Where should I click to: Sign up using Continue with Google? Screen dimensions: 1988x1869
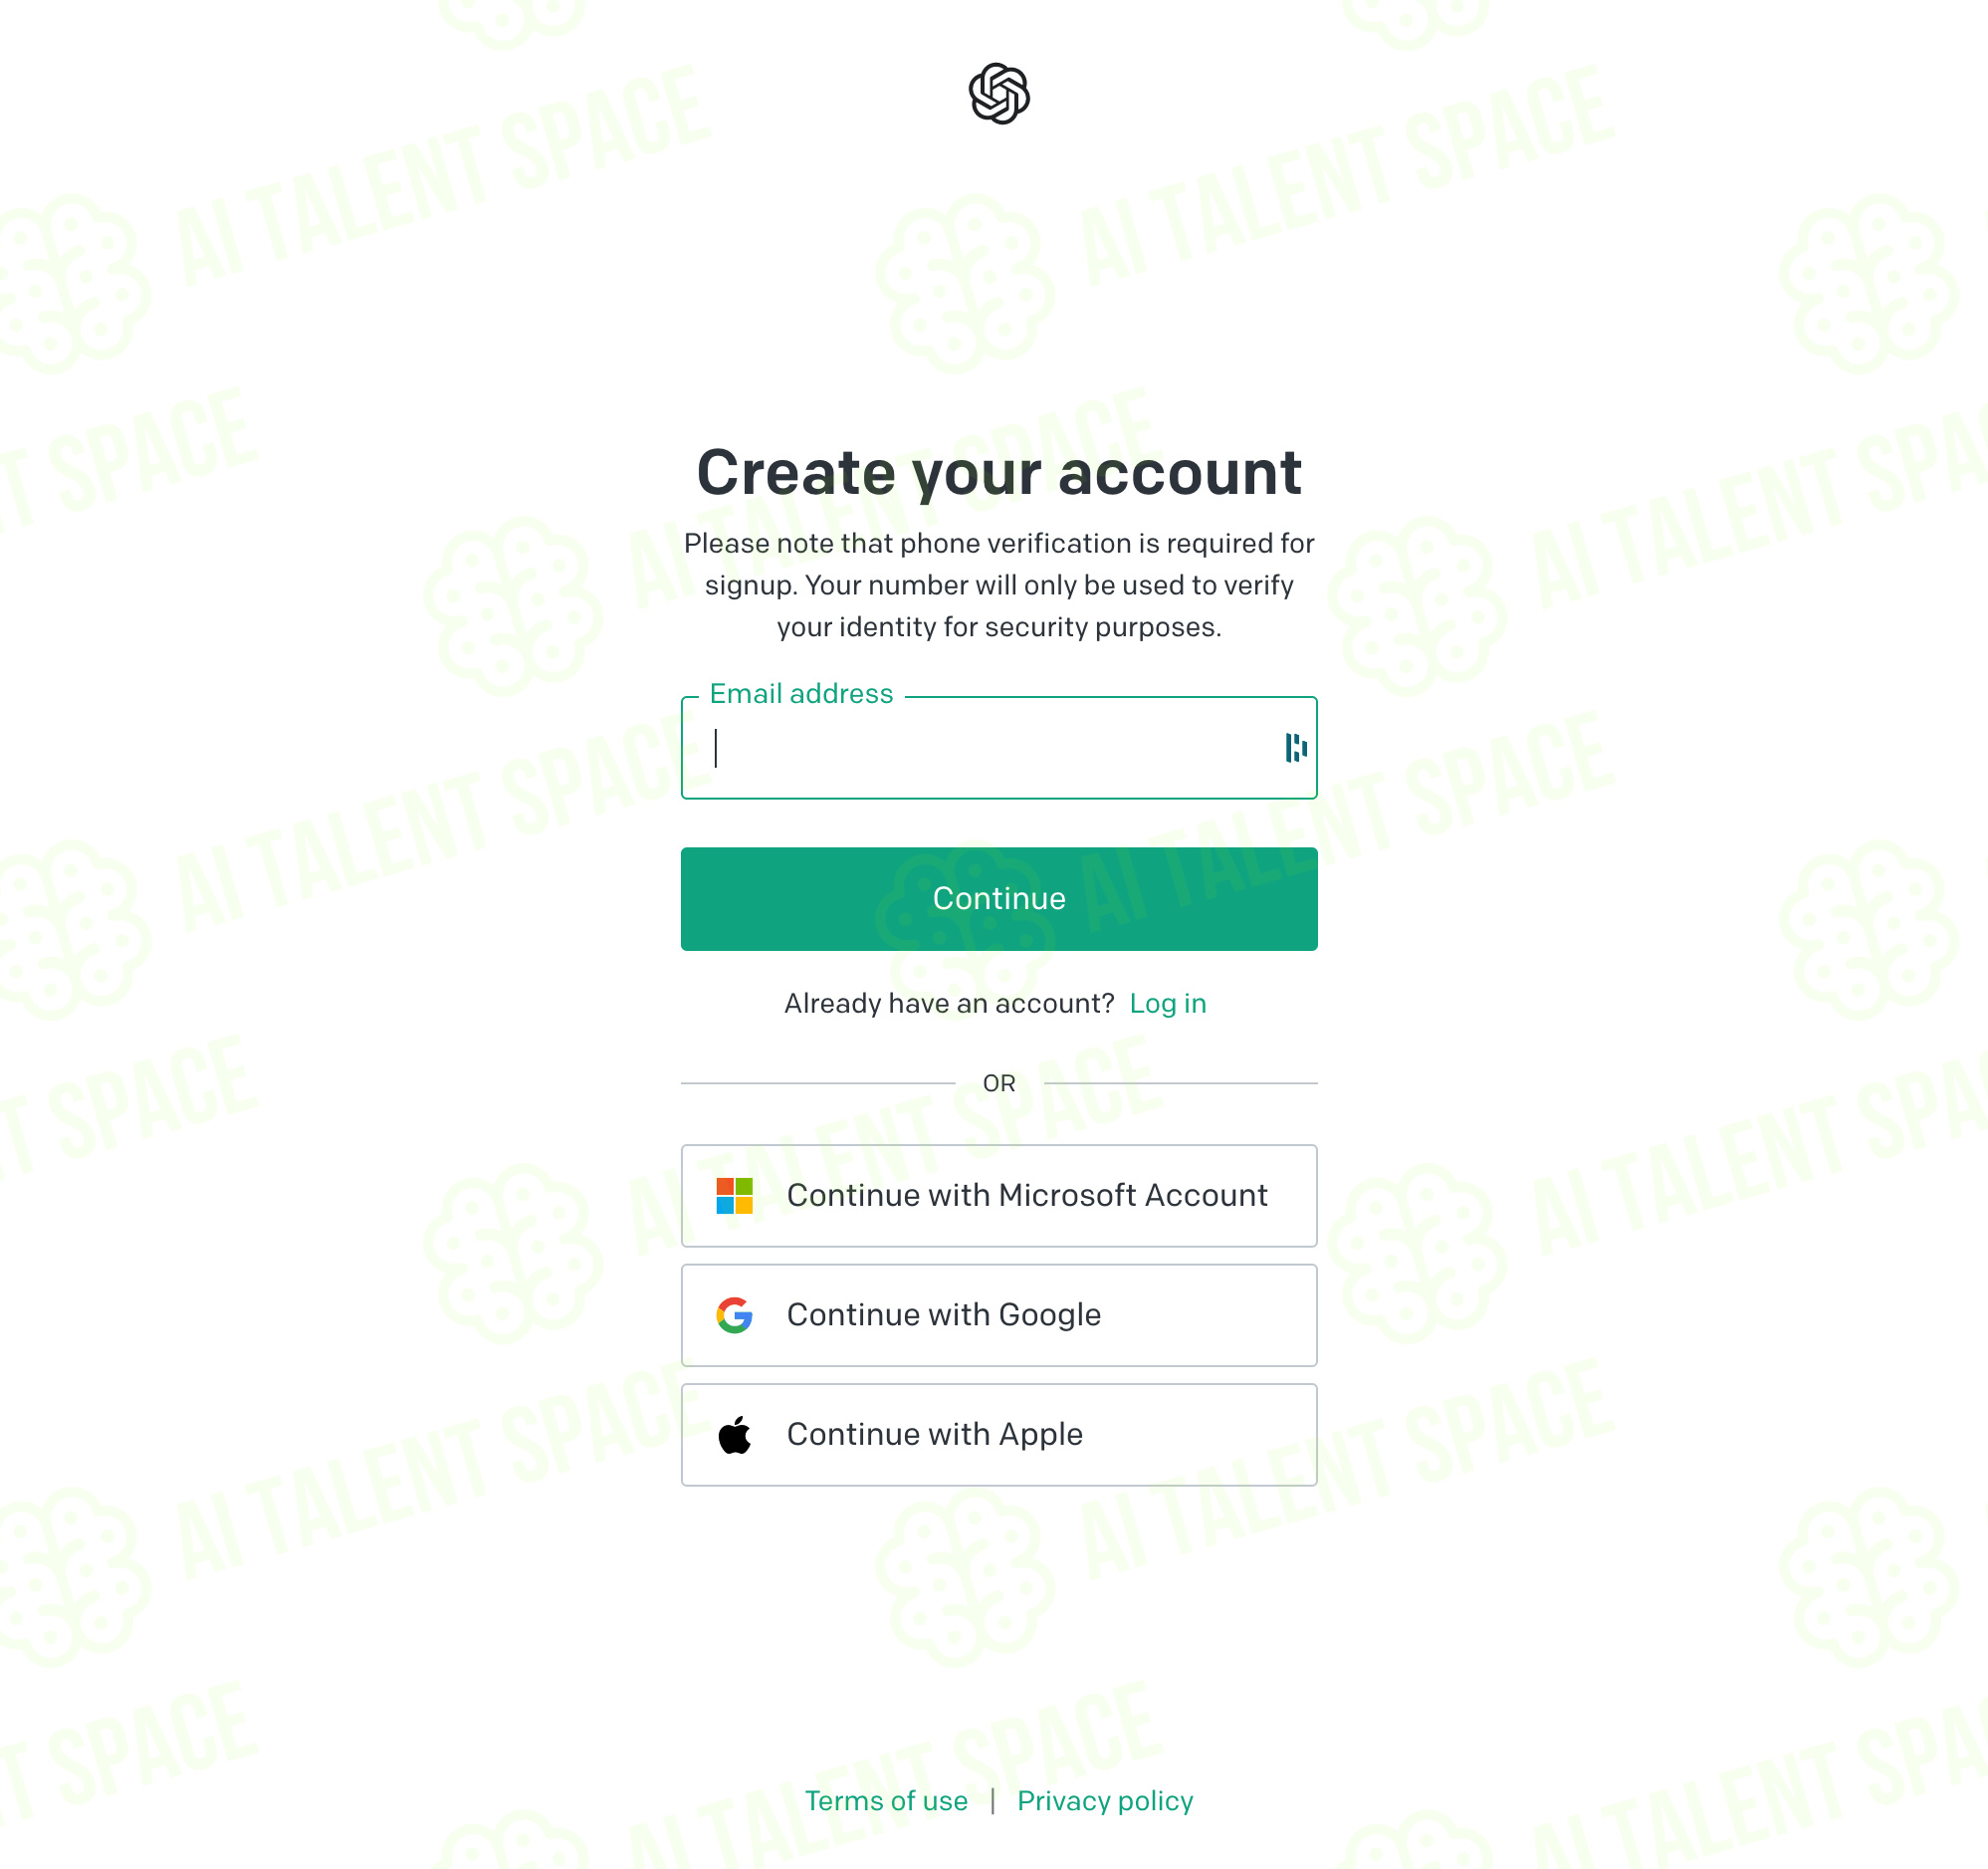click(999, 1316)
